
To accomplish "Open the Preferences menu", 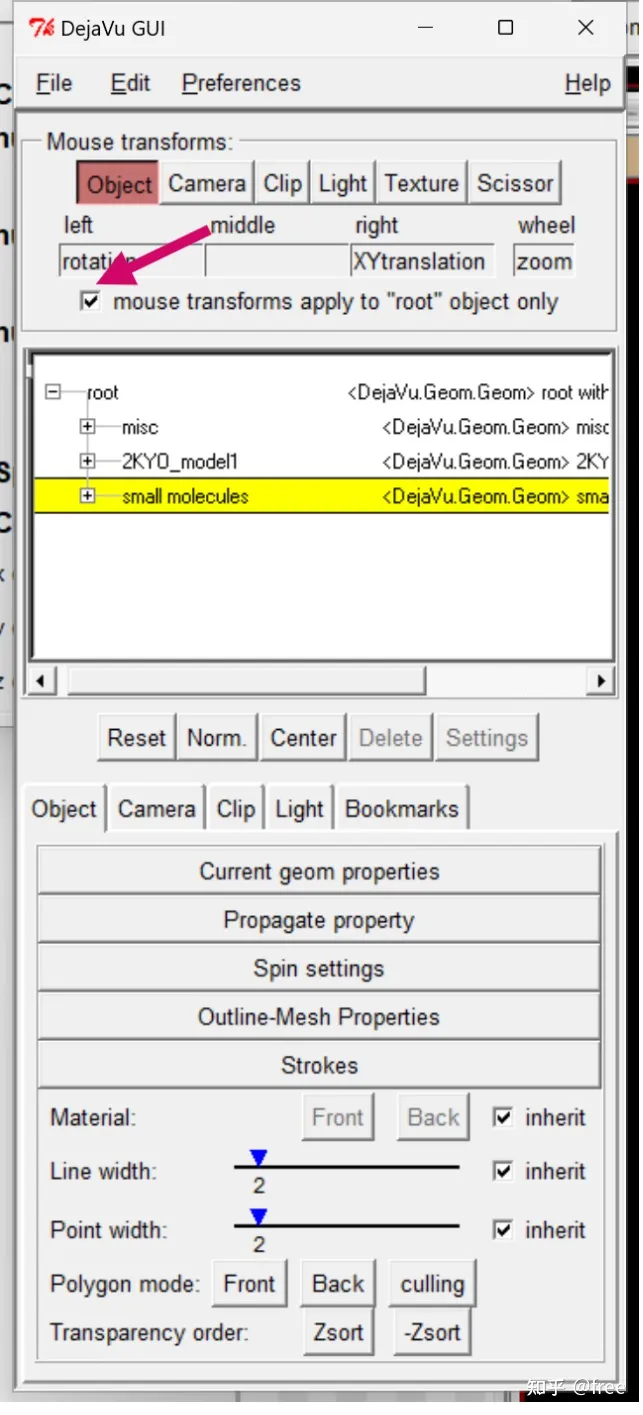I will pyautogui.click(x=241, y=84).
